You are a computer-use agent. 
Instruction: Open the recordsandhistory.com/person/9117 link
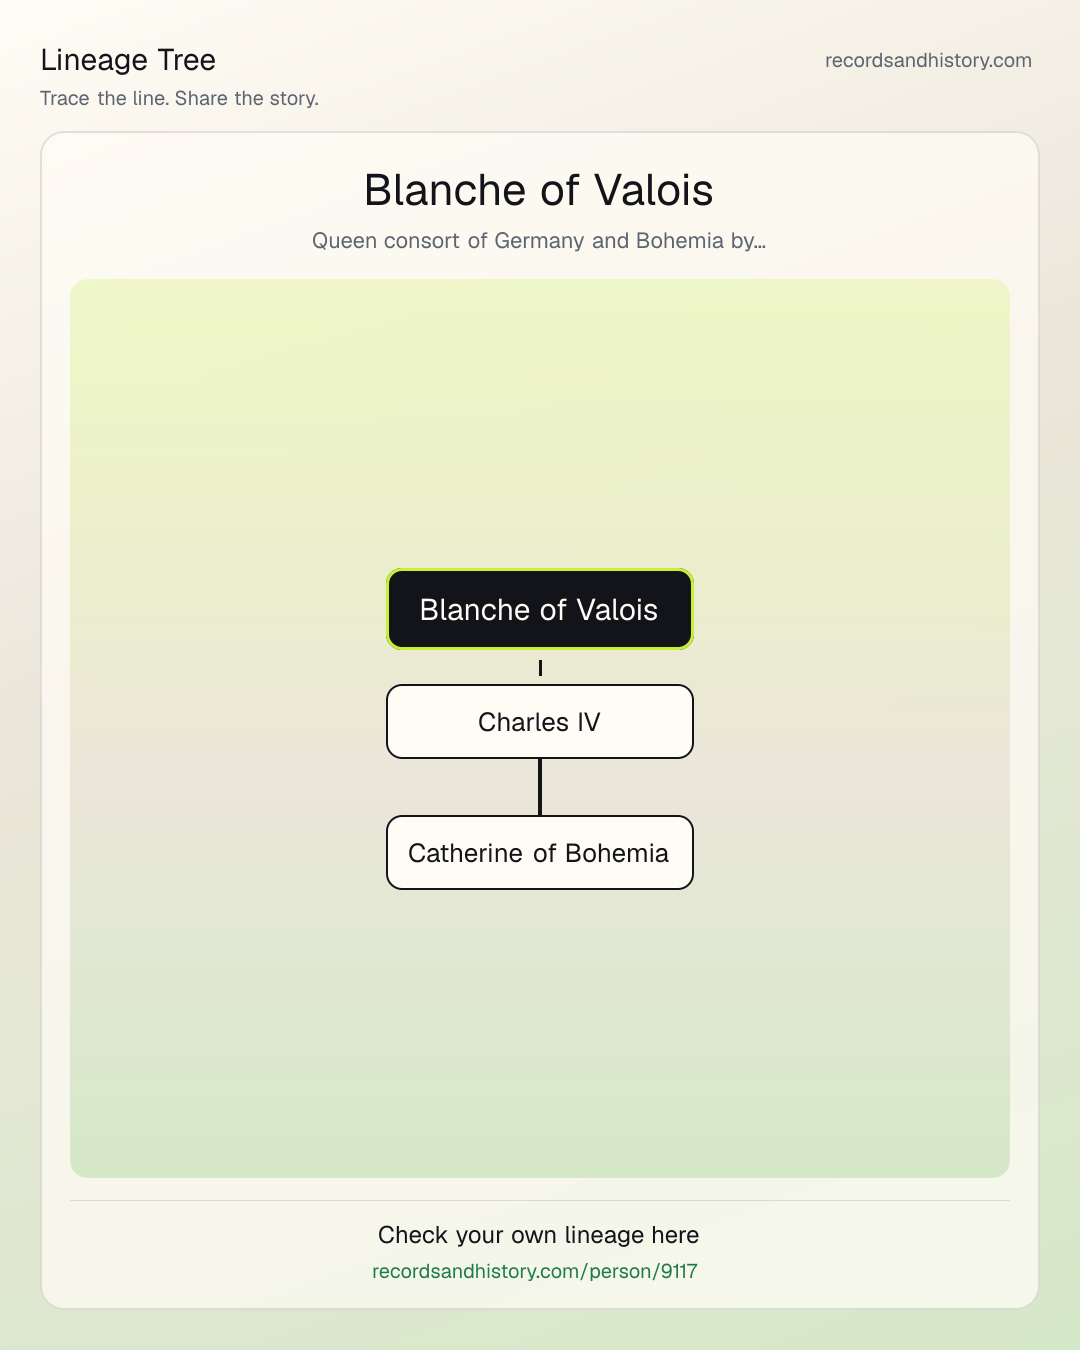535,1271
